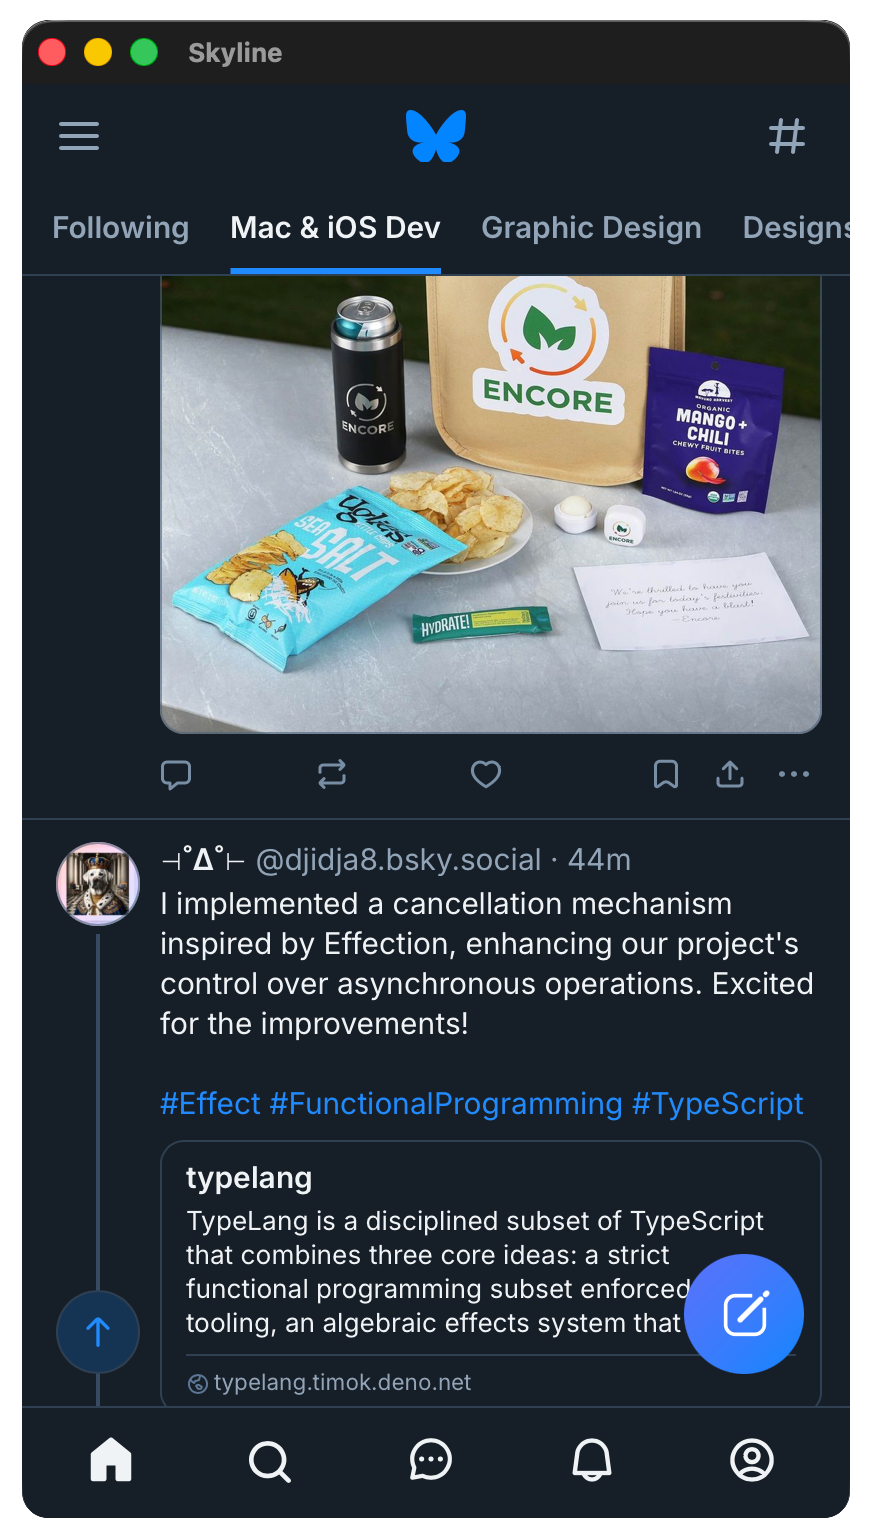Go to the Home tab
Screen dimensions: 871x1540
111,1460
